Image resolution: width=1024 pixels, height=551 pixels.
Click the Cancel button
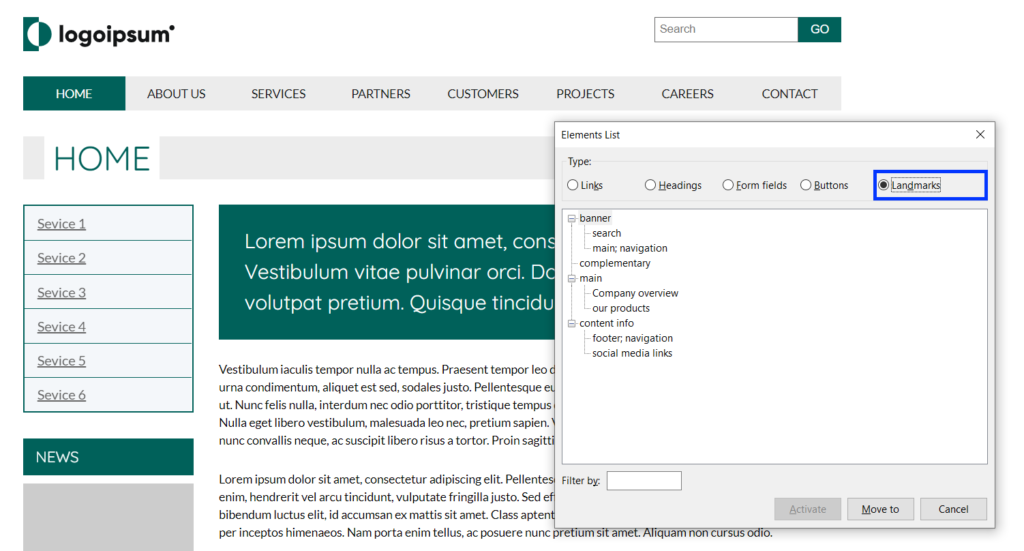pos(953,509)
